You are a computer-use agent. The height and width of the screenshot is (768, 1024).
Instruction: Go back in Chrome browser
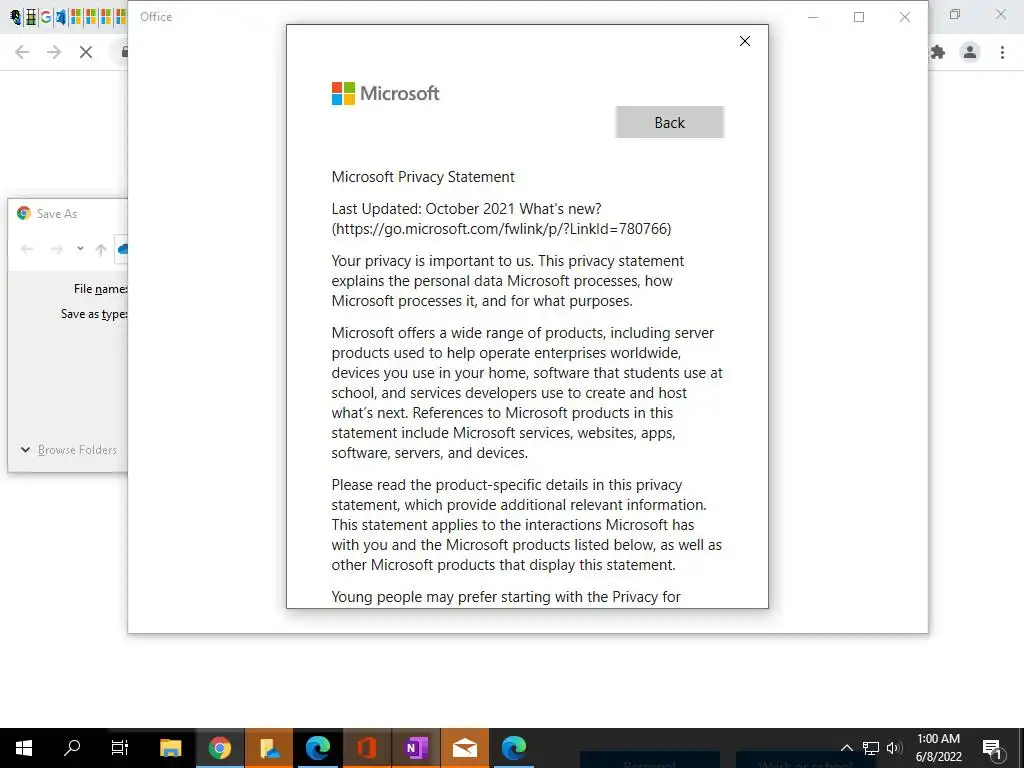pos(22,52)
